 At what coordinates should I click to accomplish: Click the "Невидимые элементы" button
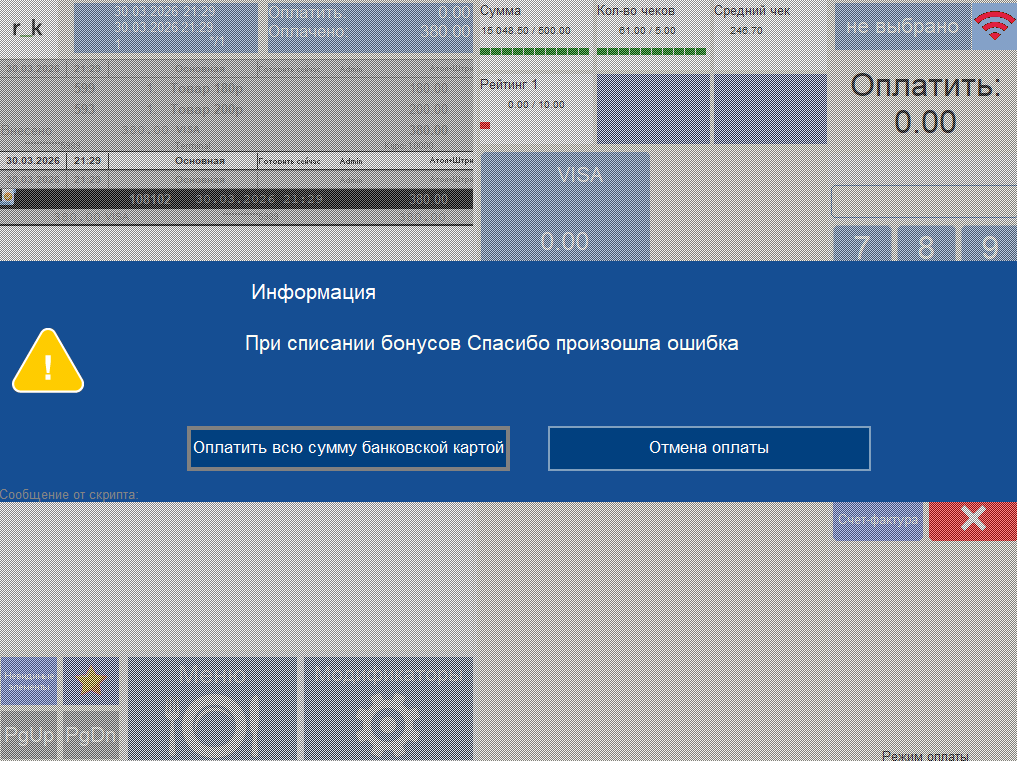(29, 681)
